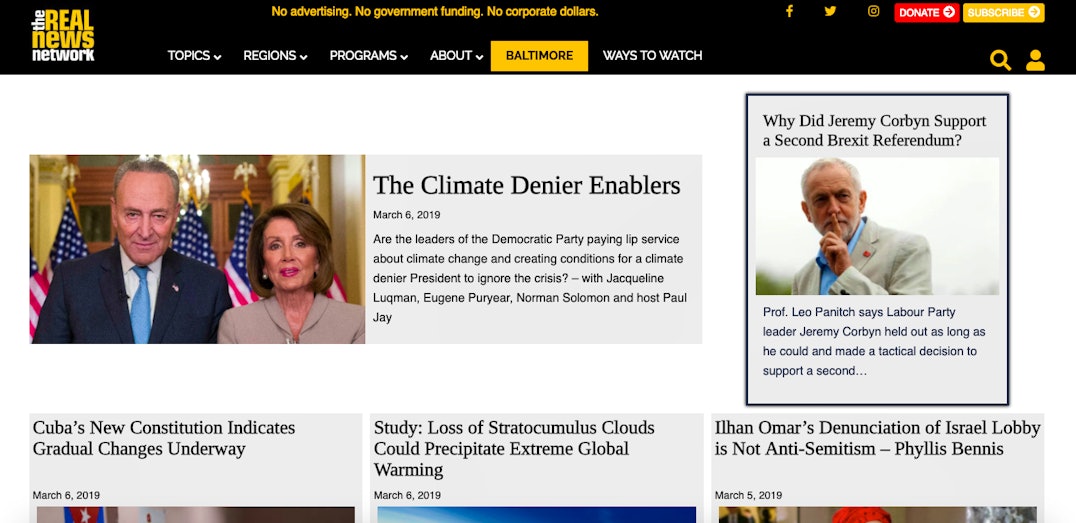Open the Twitter profile icon

click(x=830, y=11)
